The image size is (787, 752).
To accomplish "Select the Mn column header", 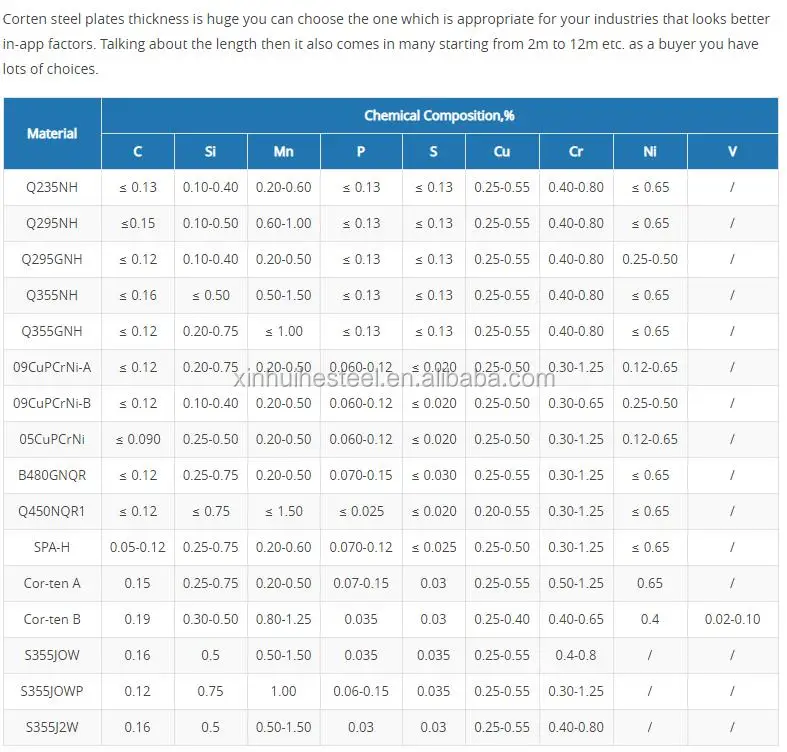I will tap(283, 151).
